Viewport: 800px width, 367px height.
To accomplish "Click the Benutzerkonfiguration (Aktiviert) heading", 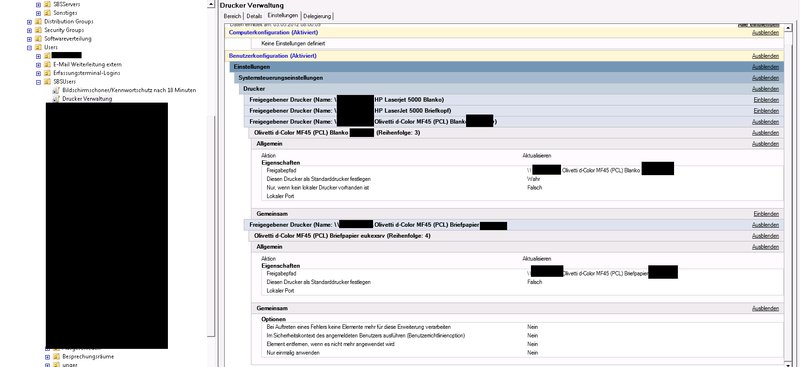I will pos(272,56).
